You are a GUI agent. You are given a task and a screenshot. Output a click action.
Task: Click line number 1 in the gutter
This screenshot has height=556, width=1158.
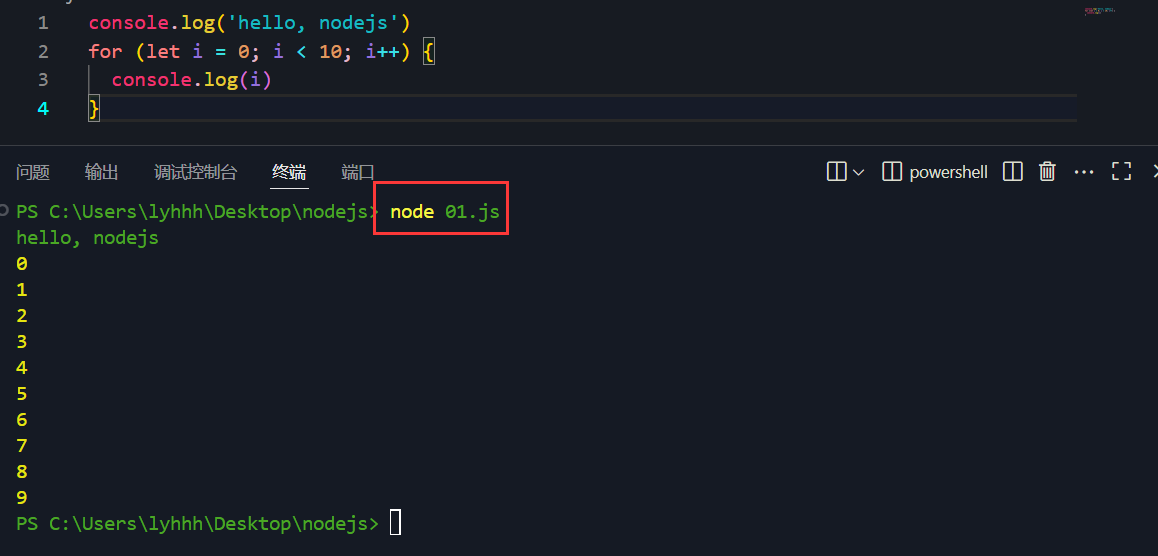[43, 23]
